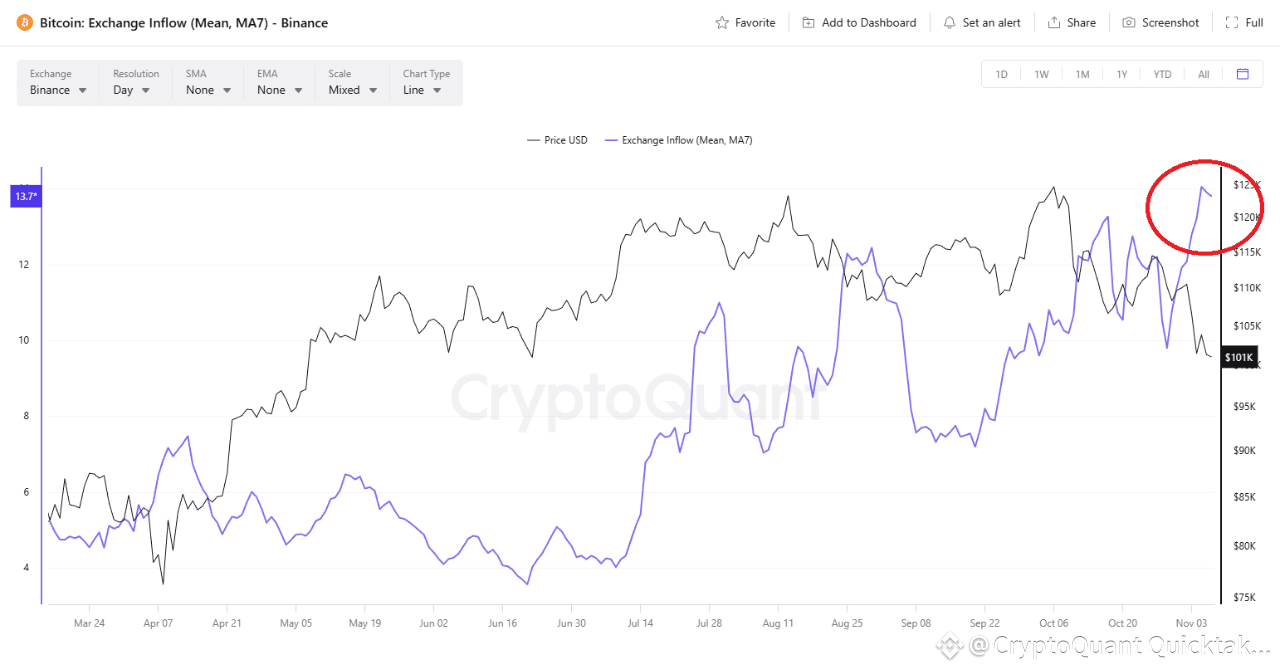Select the All time range button
The width and height of the screenshot is (1280, 671).
pos(1203,74)
